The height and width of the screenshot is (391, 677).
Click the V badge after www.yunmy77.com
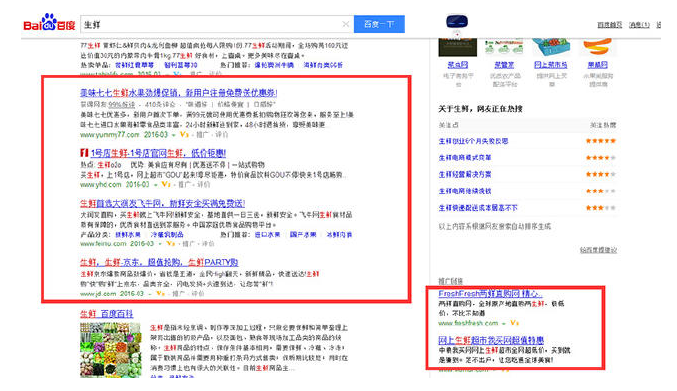(184, 135)
